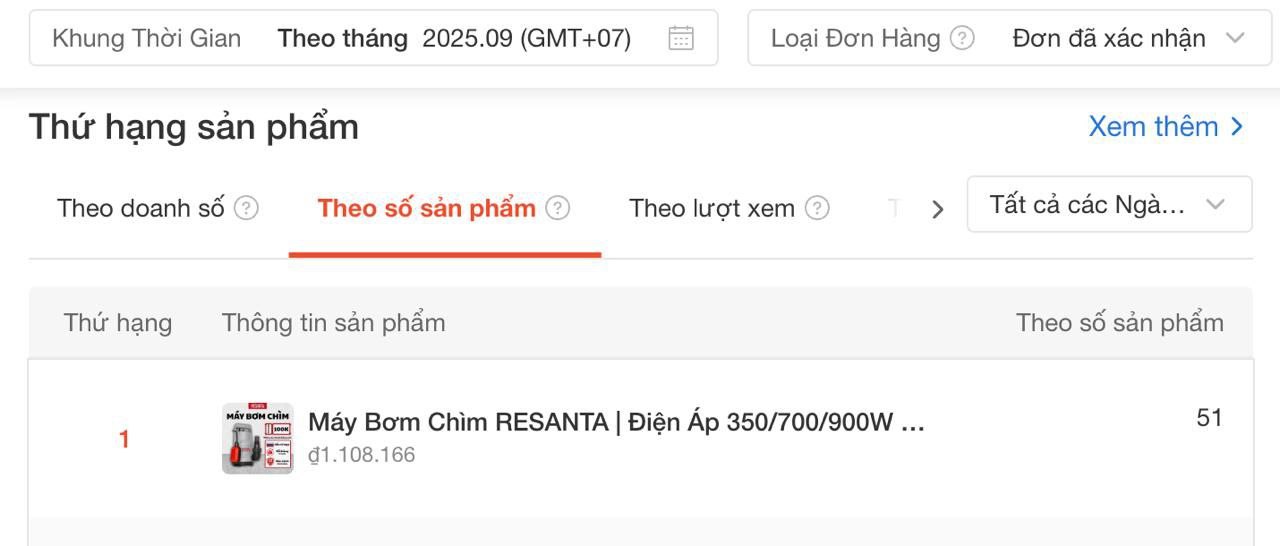Screen dimensions: 1280x546
Task: Expand the Tất cả các Ngà... dropdown
Action: [x=1108, y=205]
